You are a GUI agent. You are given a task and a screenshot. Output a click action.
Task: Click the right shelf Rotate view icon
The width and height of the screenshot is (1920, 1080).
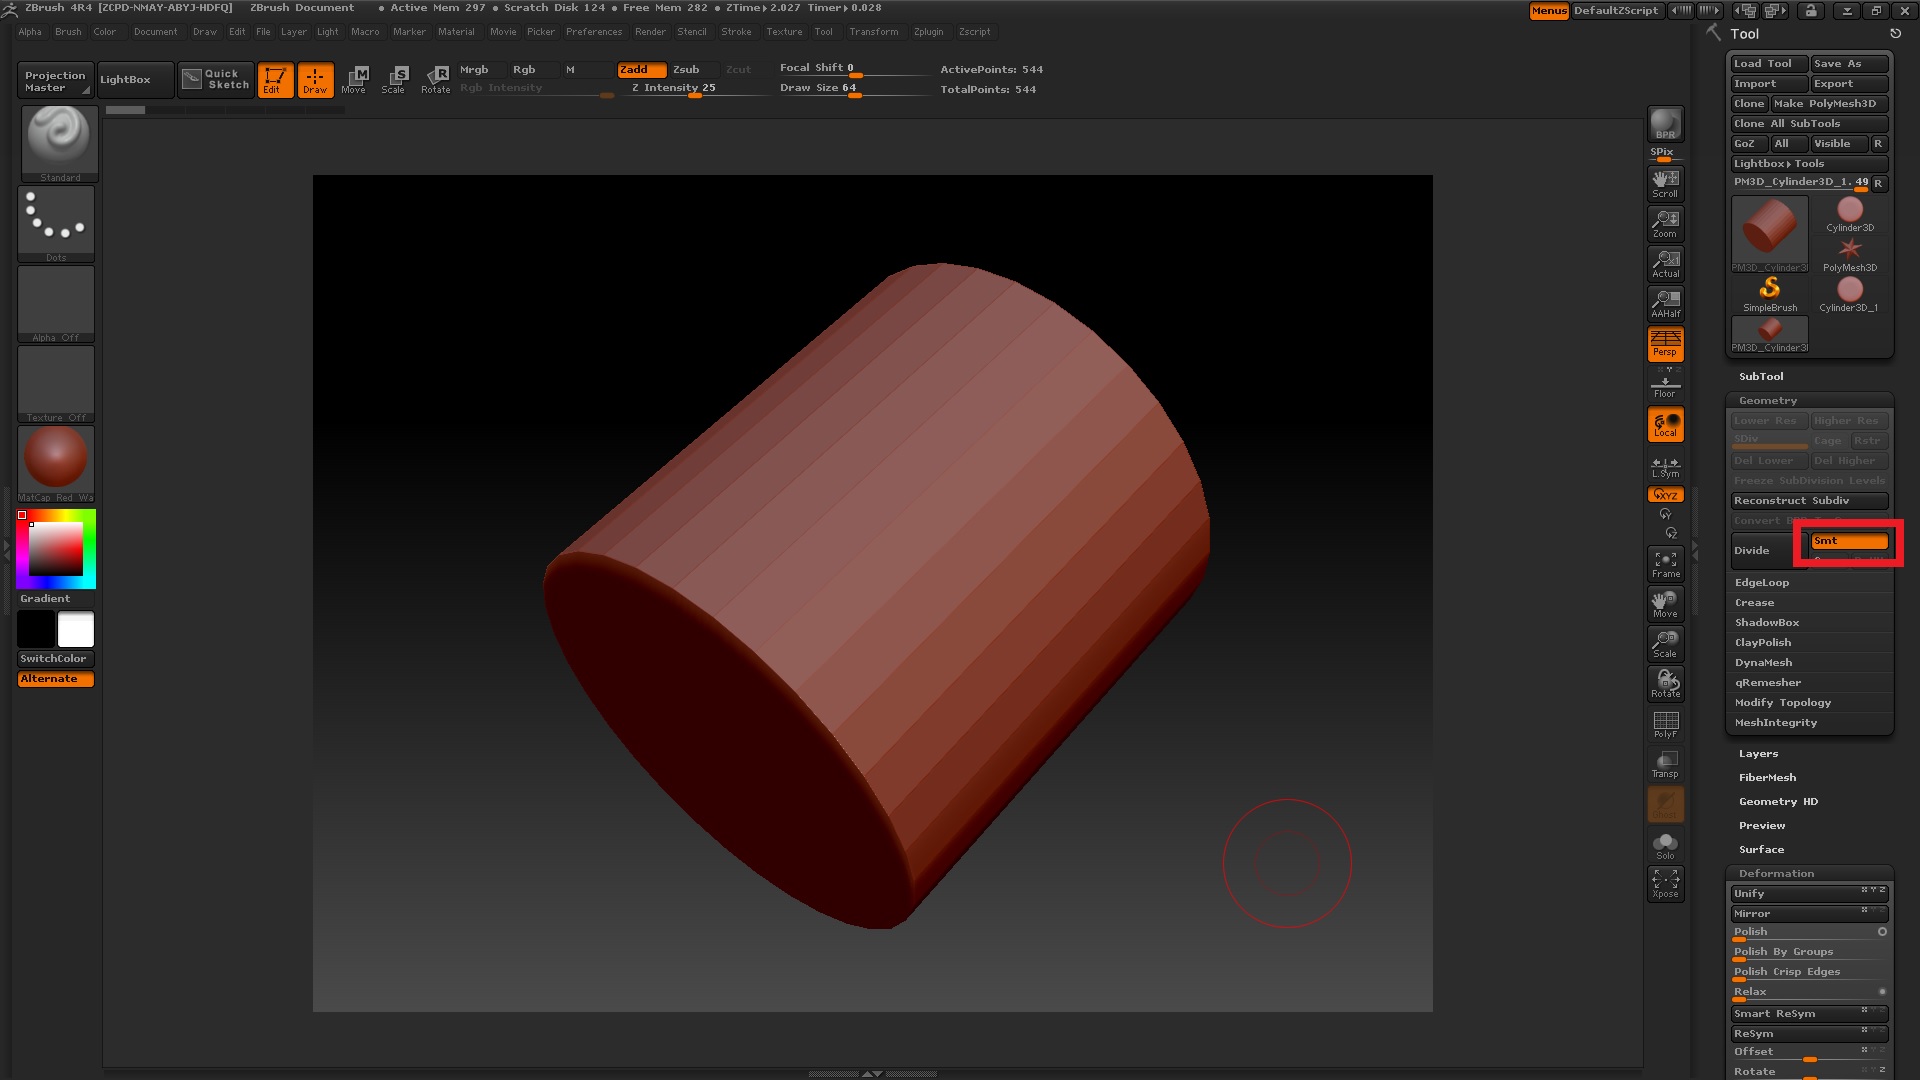(1665, 684)
